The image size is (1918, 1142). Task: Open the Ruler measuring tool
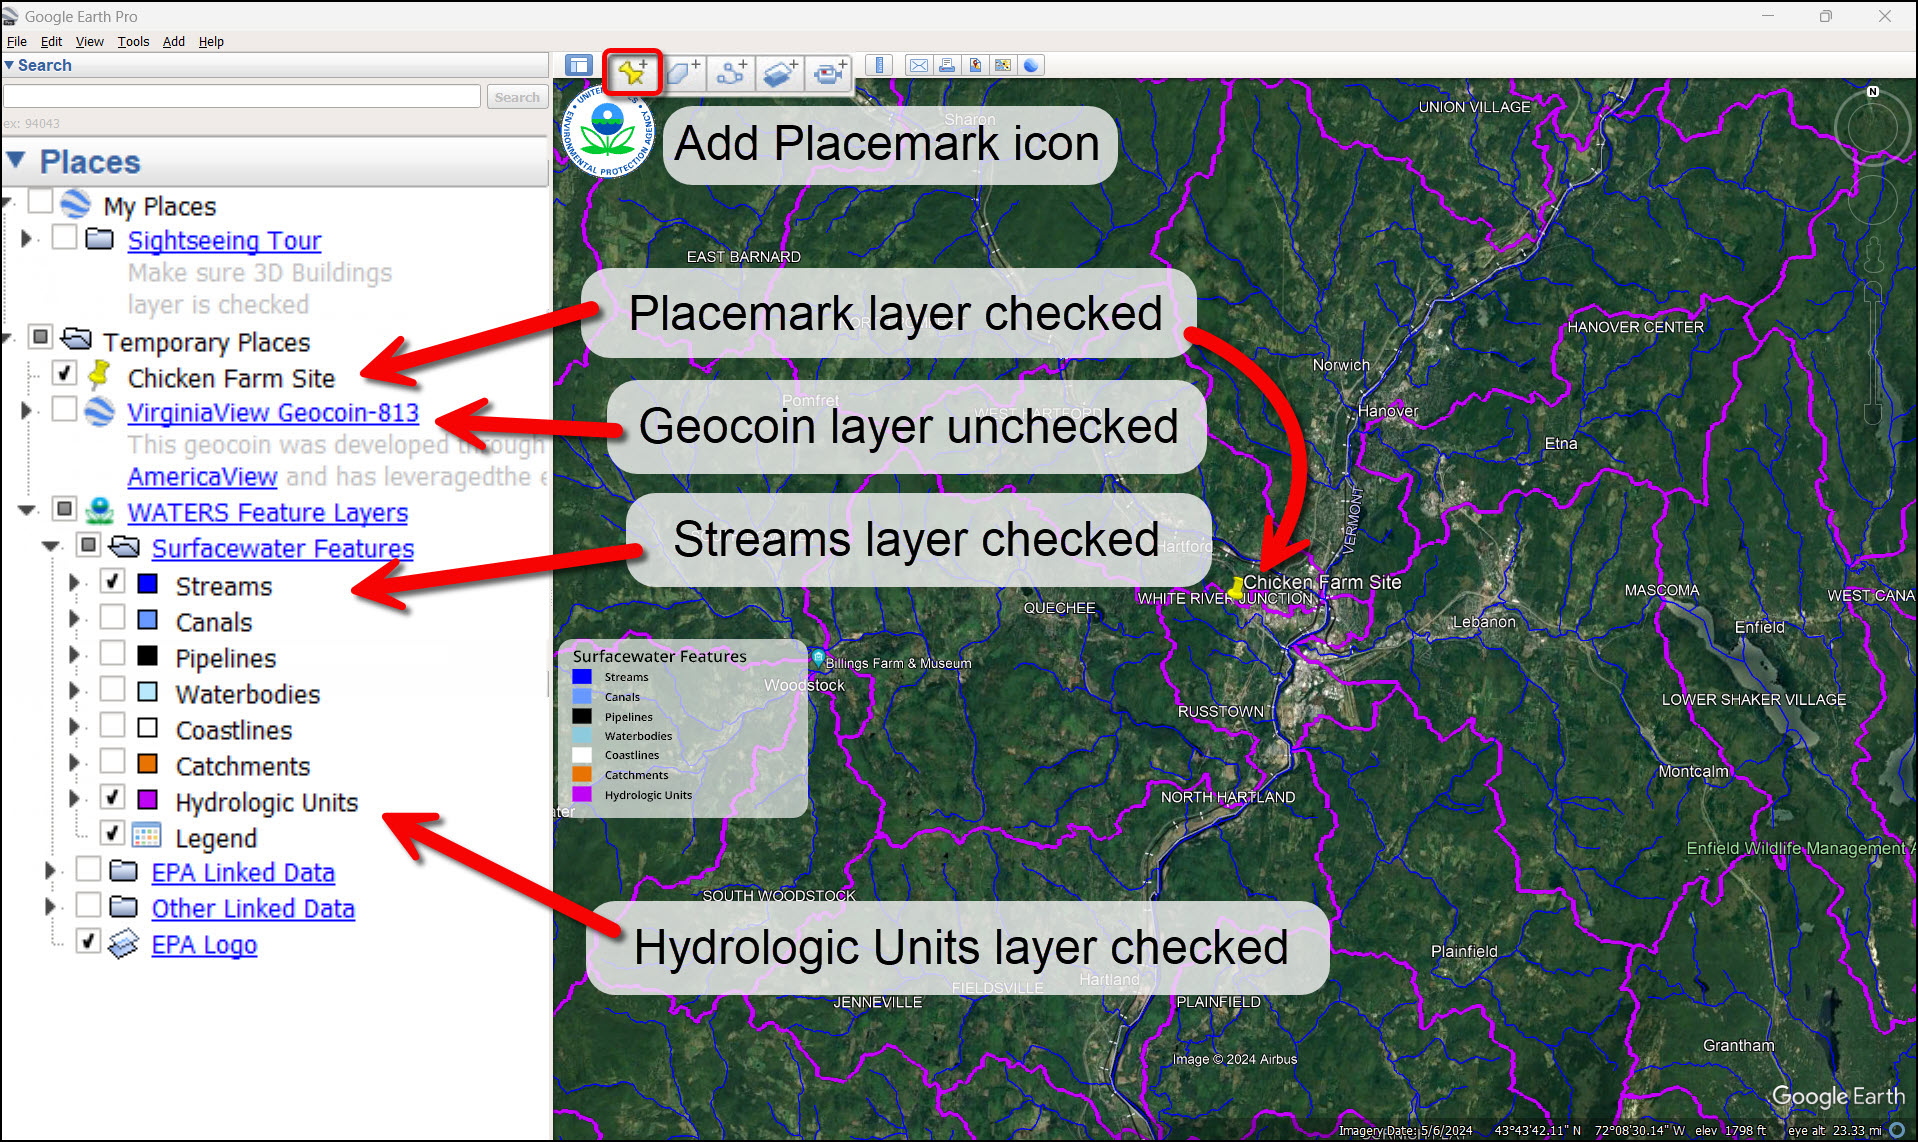pos(879,66)
